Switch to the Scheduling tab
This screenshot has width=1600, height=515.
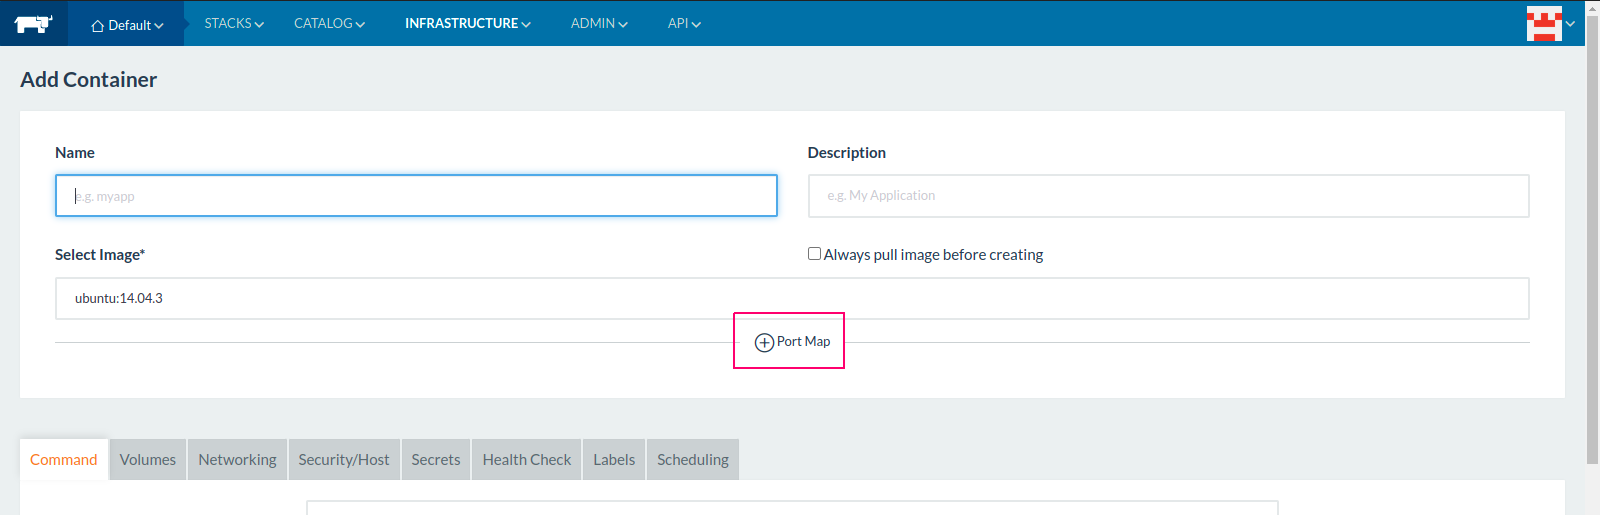click(693, 460)
